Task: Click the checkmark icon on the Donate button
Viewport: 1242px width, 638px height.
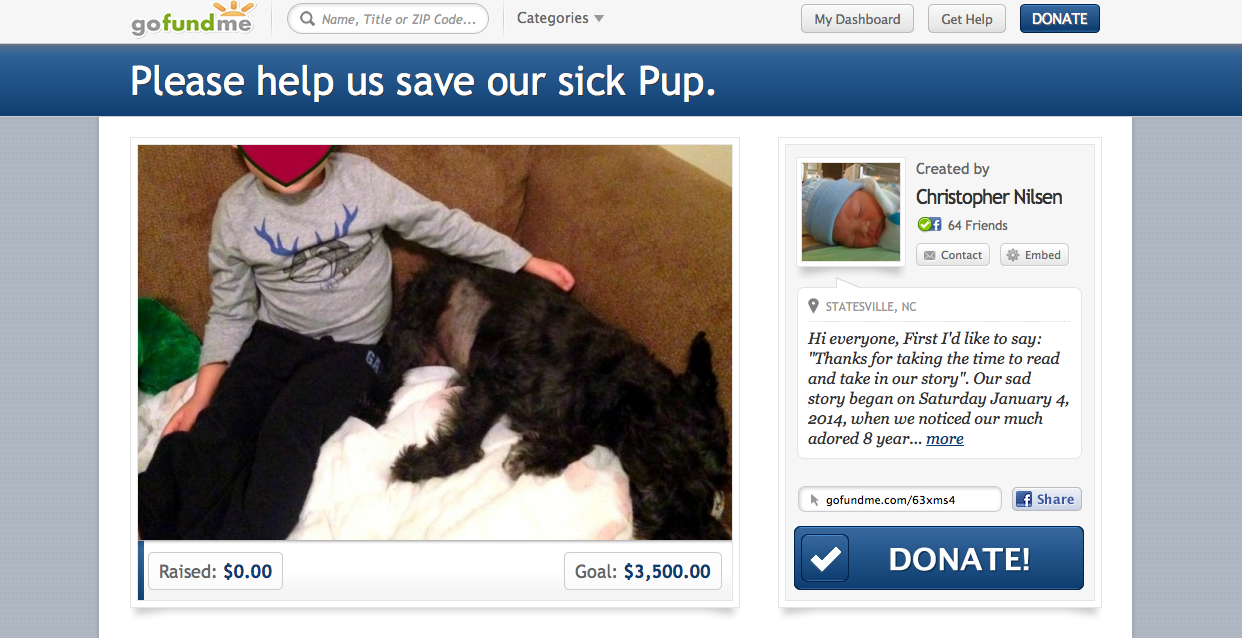Action: tap(825, 558)
